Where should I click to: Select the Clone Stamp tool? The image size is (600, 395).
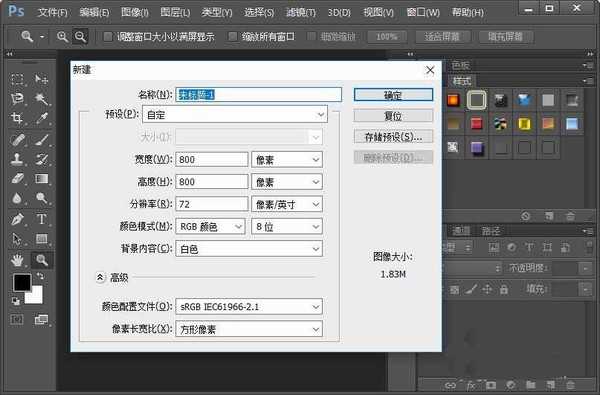point(17,159)
